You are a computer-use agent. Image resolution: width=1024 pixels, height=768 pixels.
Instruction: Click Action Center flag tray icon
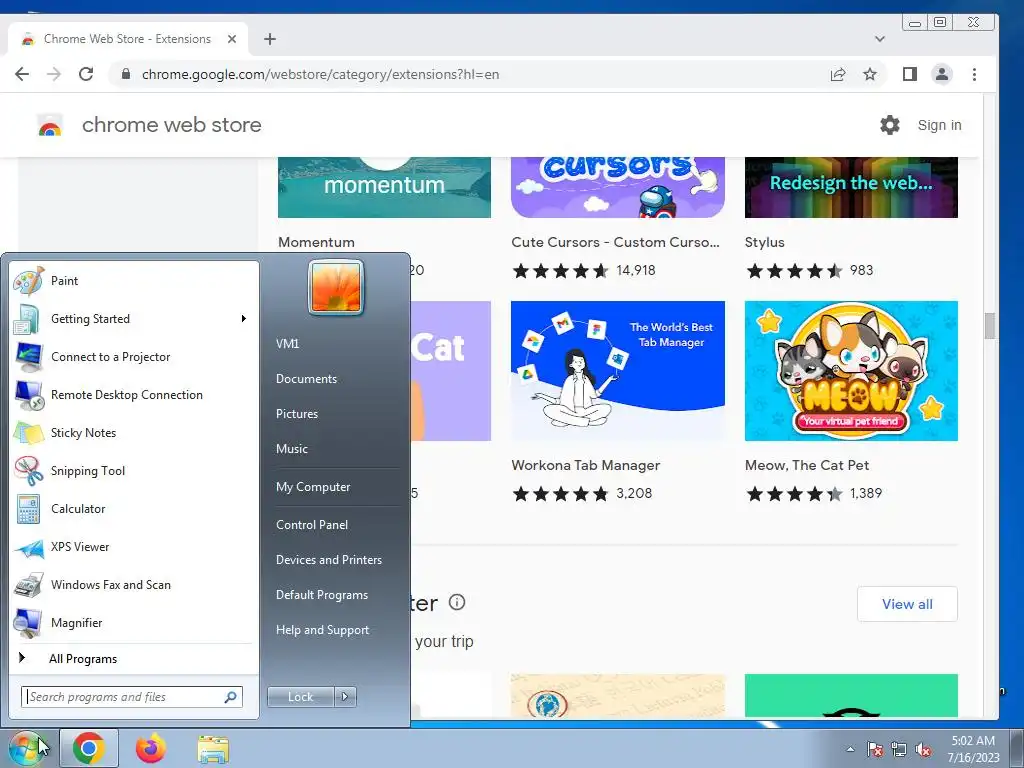pos(875,750)
